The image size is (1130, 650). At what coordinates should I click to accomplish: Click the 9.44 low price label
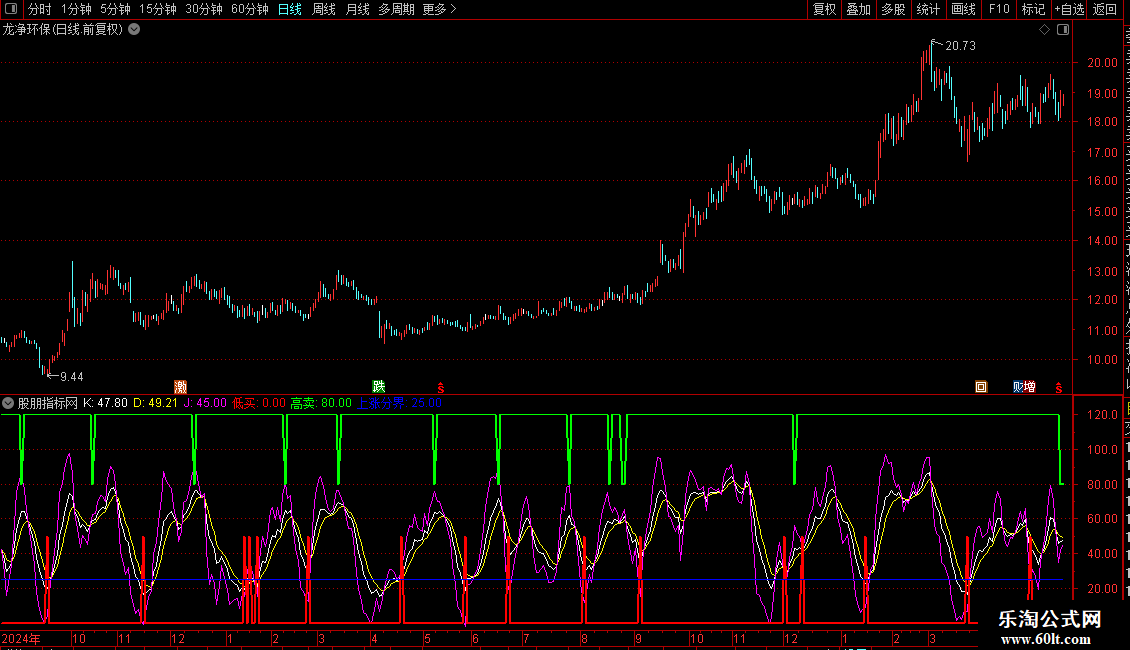click(71, 377)
